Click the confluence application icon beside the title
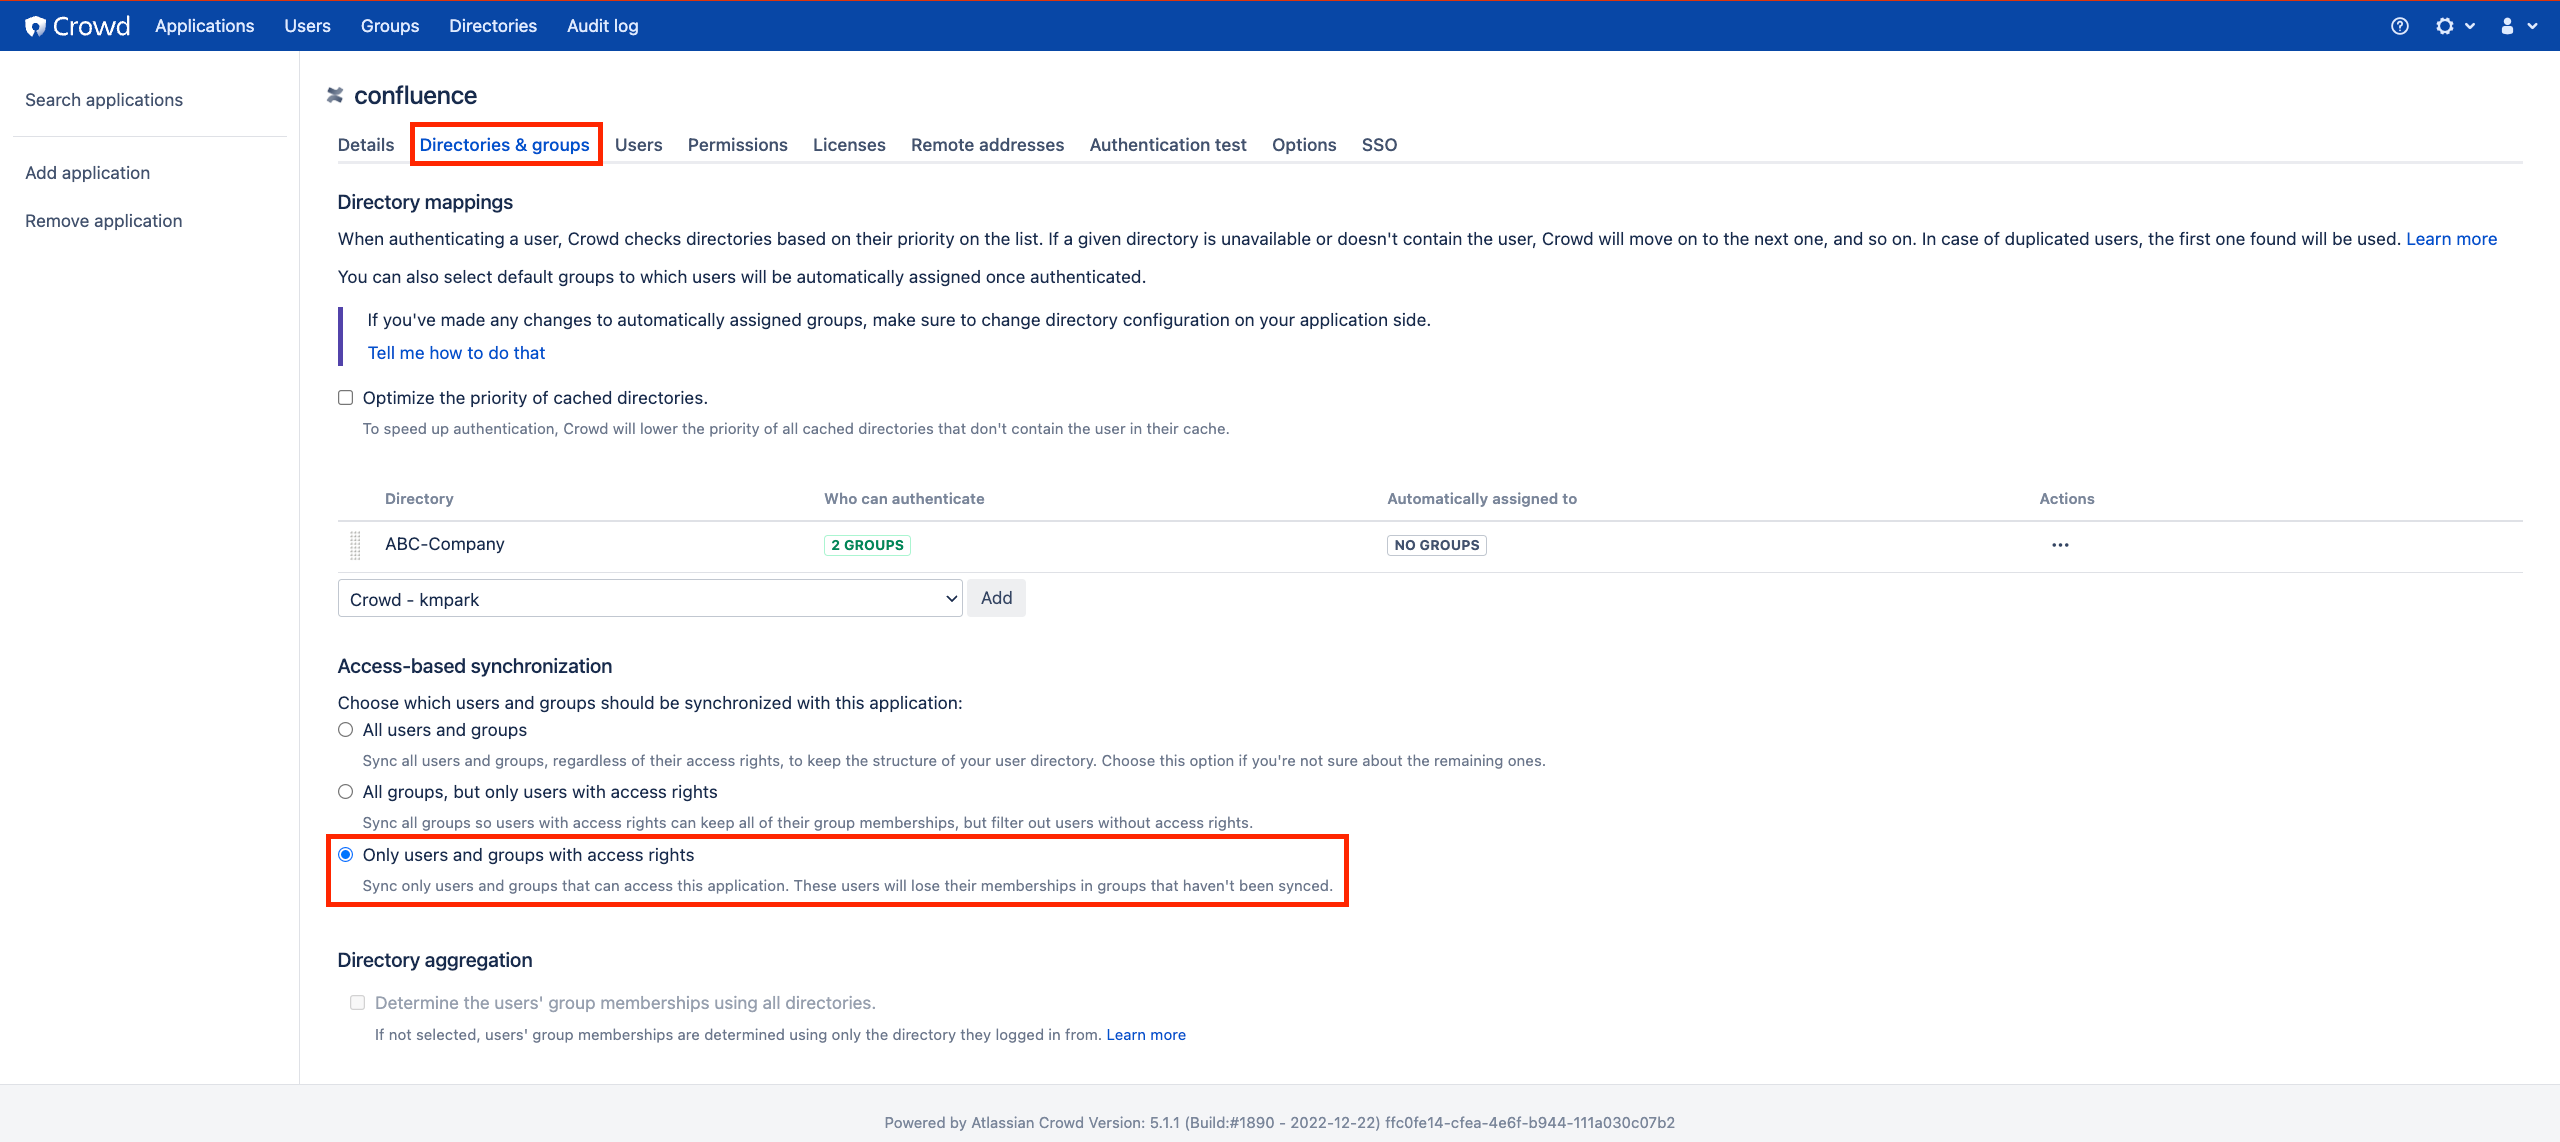Screen dimensions: 2560x1142 335,95
